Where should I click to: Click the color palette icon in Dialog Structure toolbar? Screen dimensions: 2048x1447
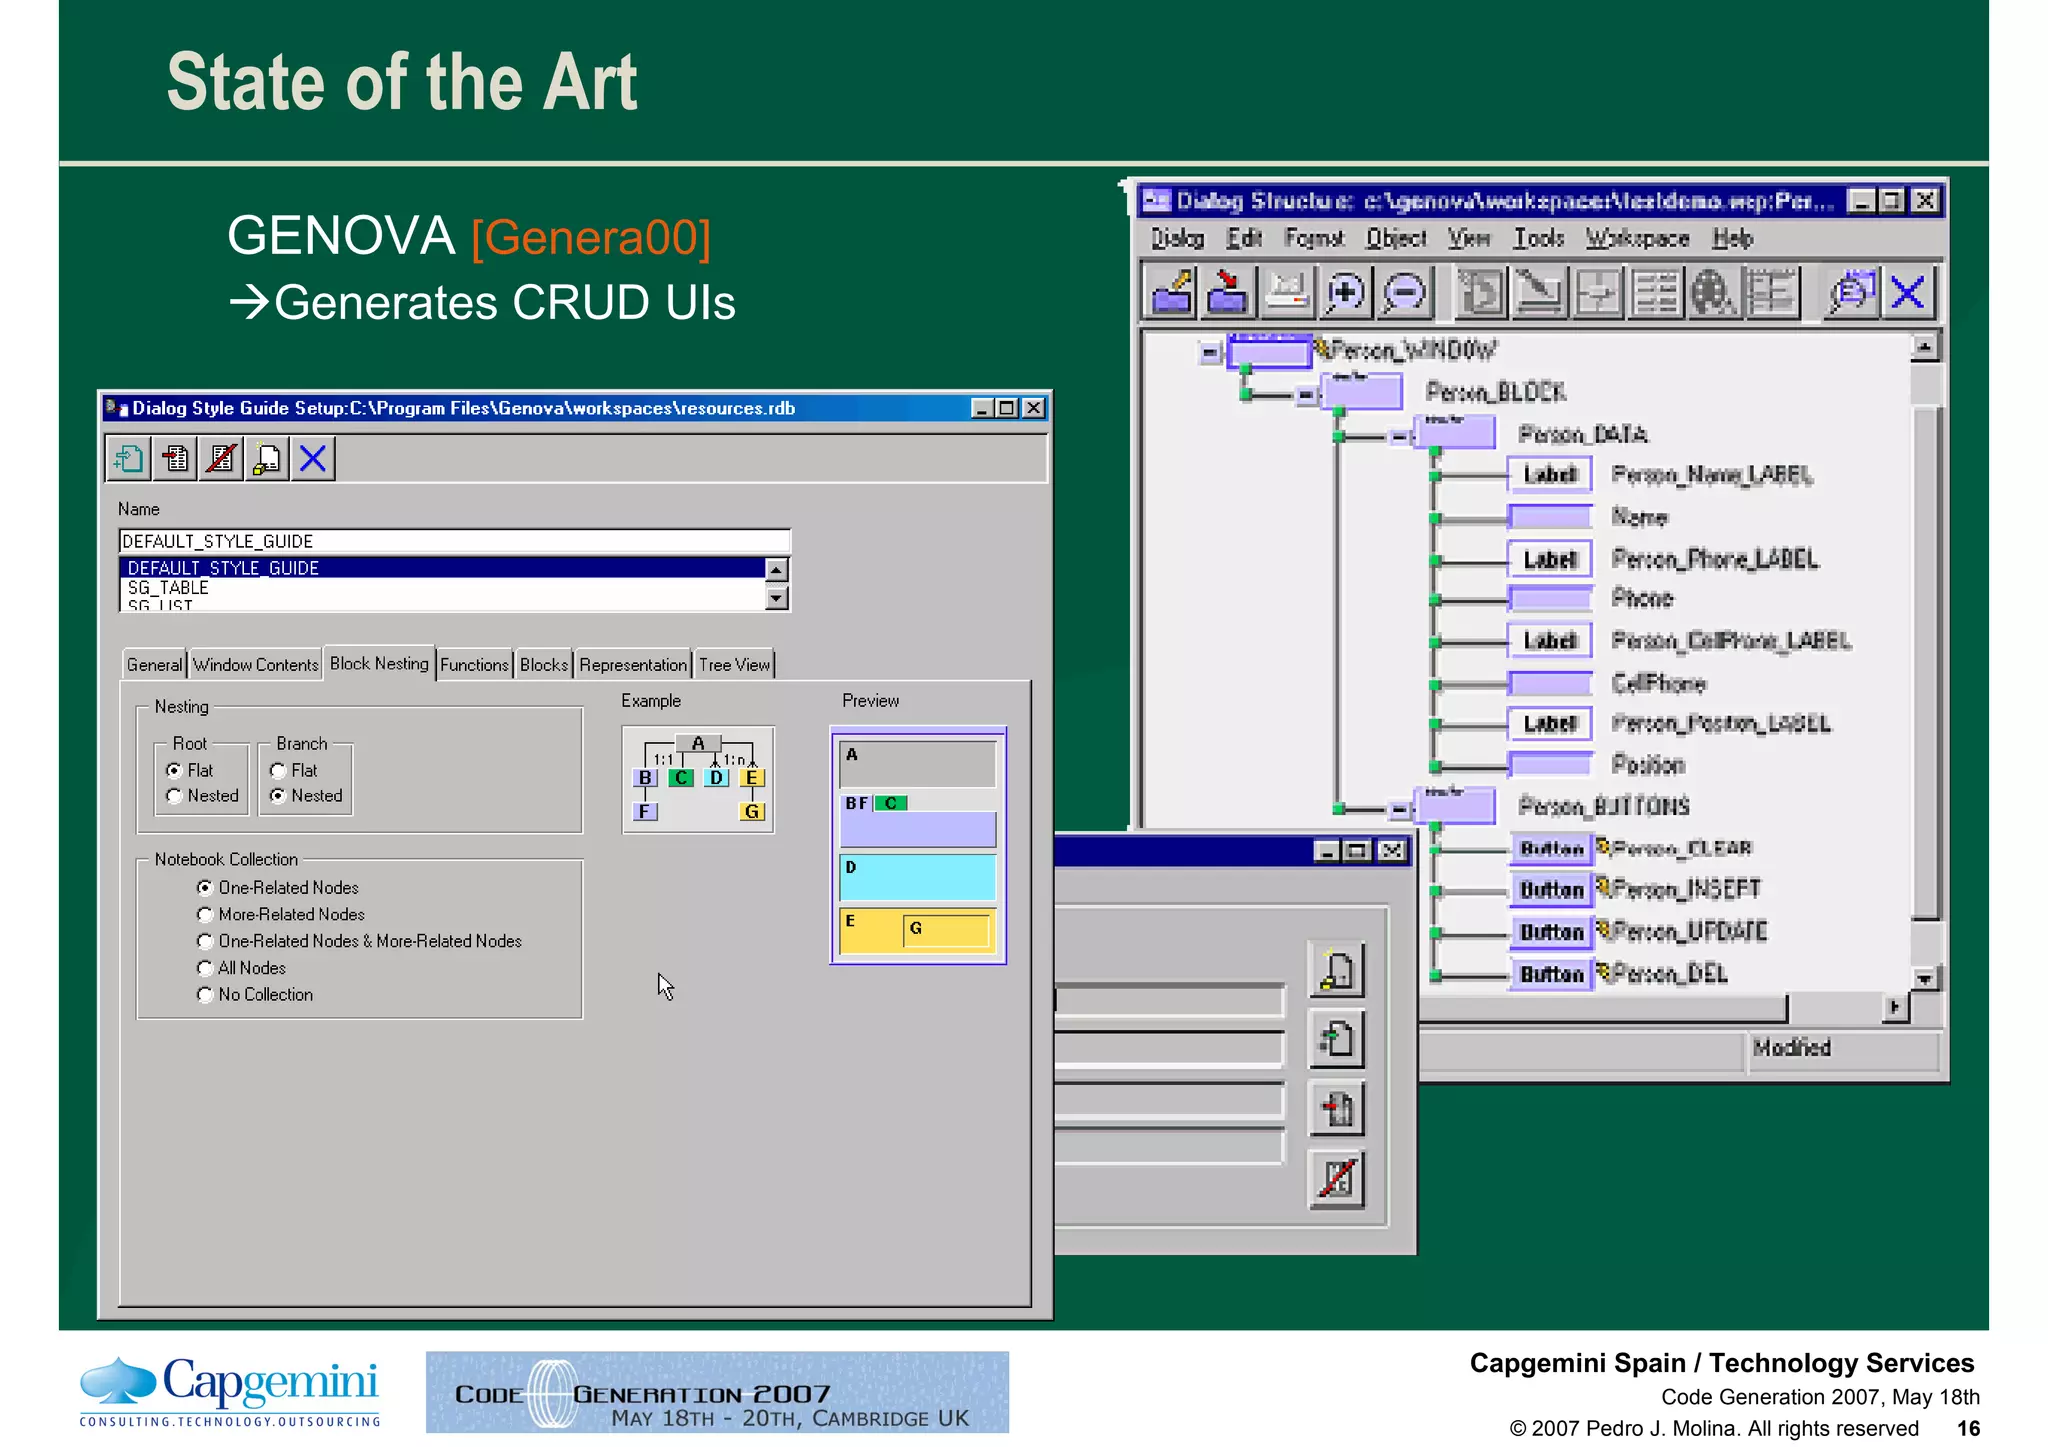coord(1713,293)
